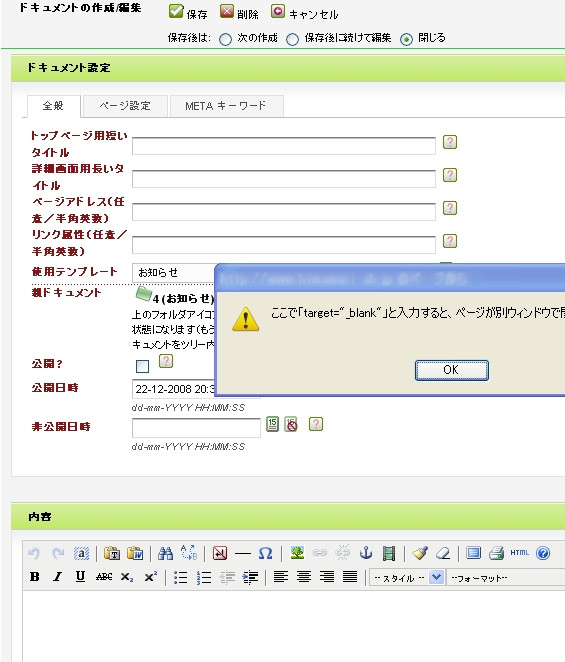Print the editor content

[497, 553]
